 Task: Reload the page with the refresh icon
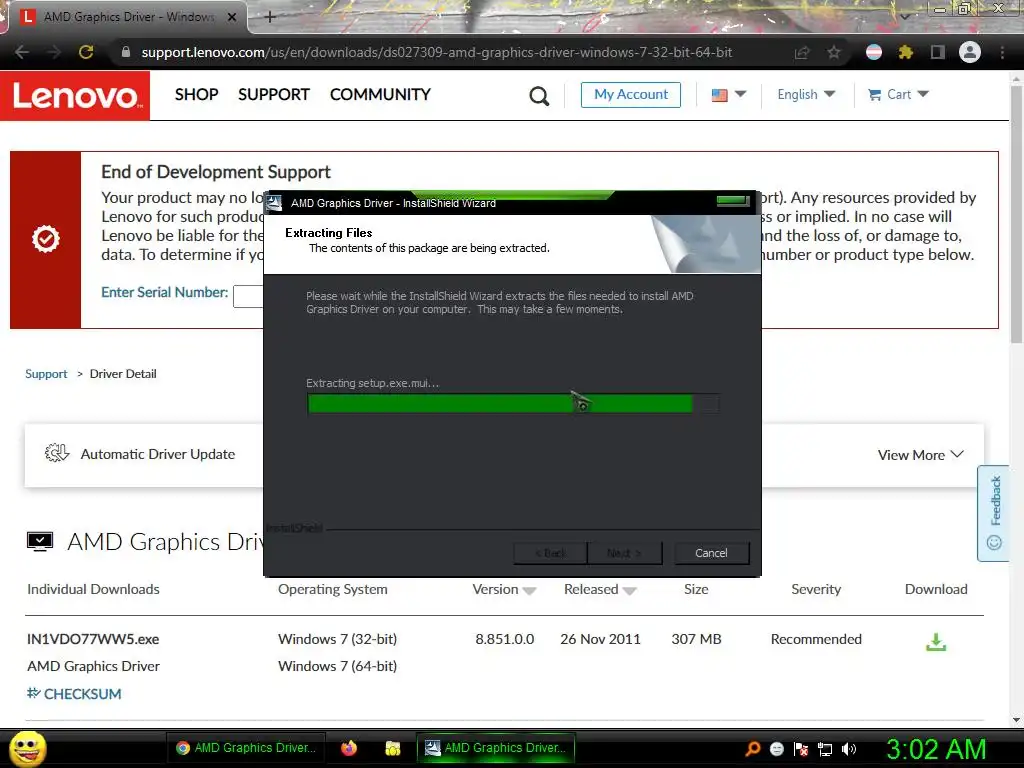pos(86,52)
